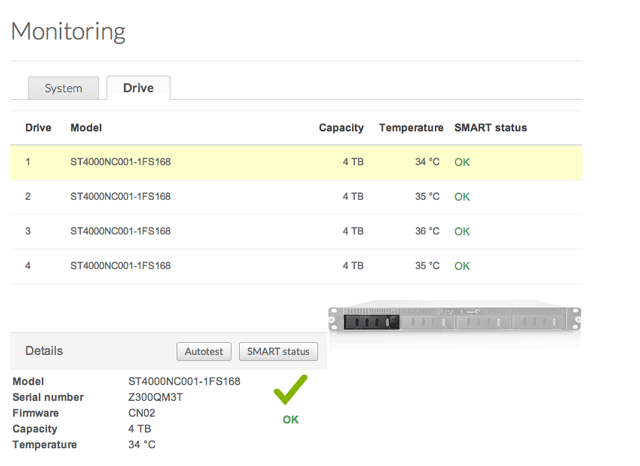The height and width of the screenshot is (466, 640).
Task: Select the Drive tab
Action: click(138, 88)
